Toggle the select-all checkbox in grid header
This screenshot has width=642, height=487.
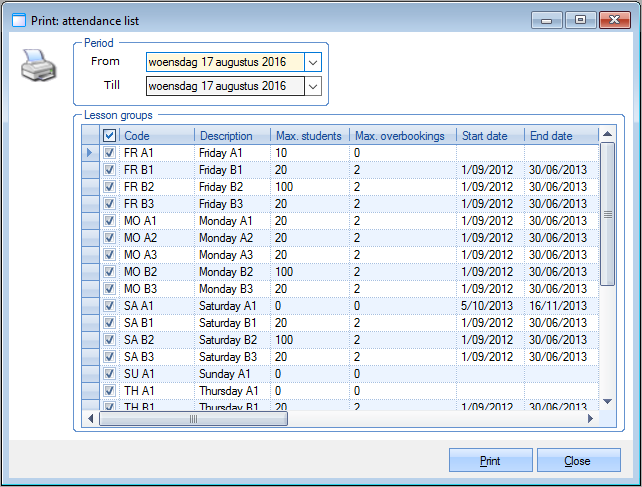tap(110, 136)
